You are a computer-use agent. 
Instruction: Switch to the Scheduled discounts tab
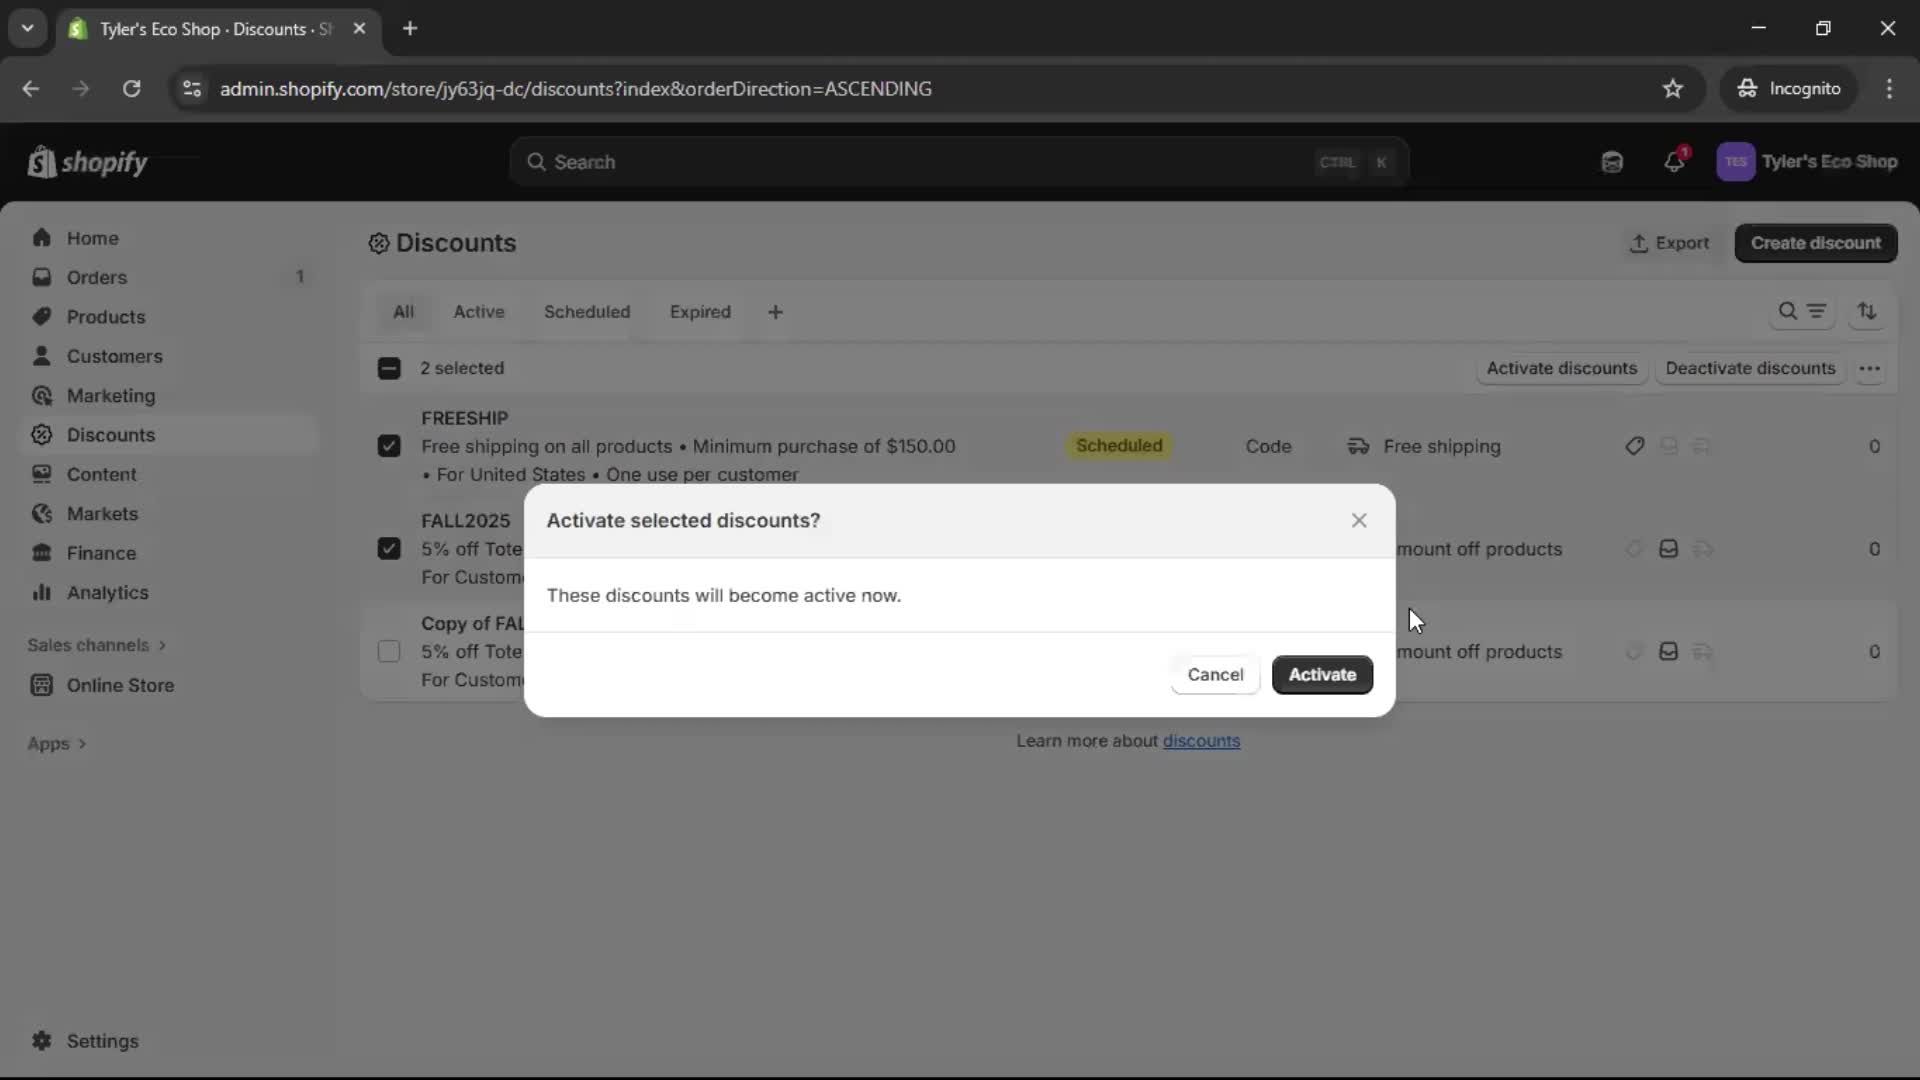(x=586, y=311)
